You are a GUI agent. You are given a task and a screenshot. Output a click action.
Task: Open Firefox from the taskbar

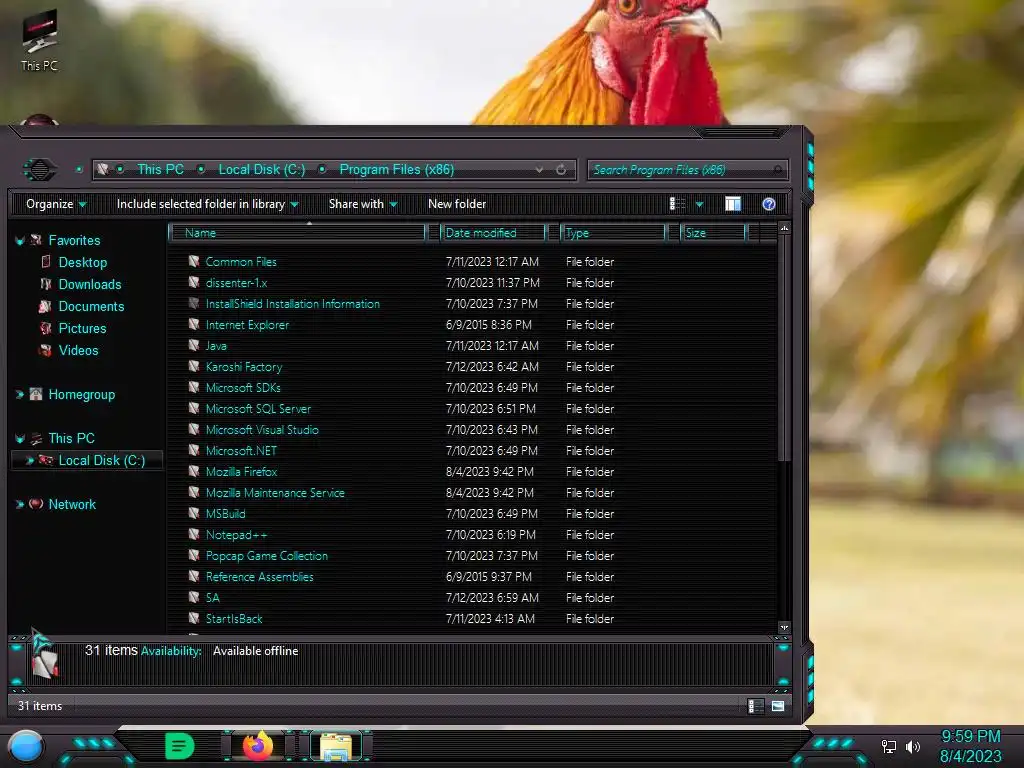[258, 746]
